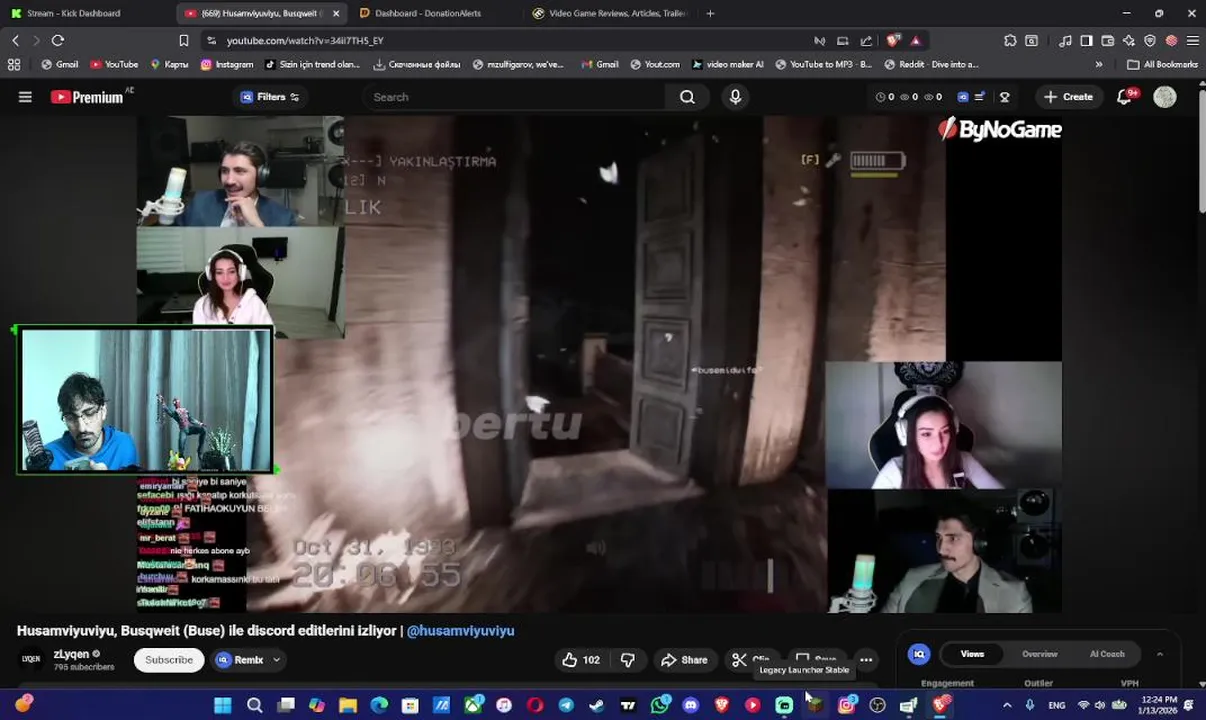Open the YouTube guide hamburger menu
Viewport: 1206px width, 720px height.
coord(25,97)
